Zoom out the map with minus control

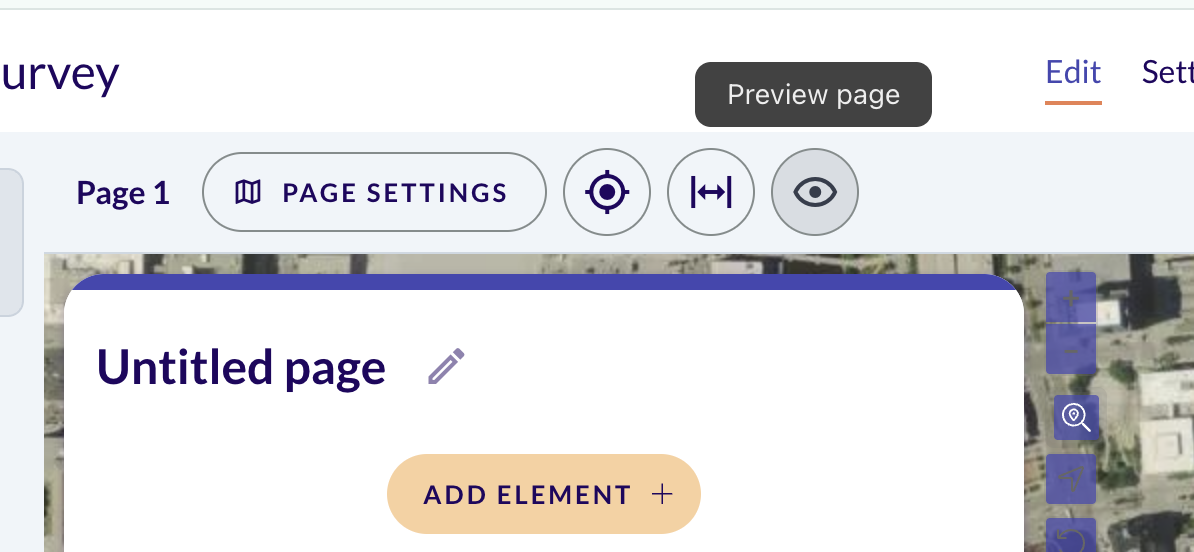[x=1071, y=349]
